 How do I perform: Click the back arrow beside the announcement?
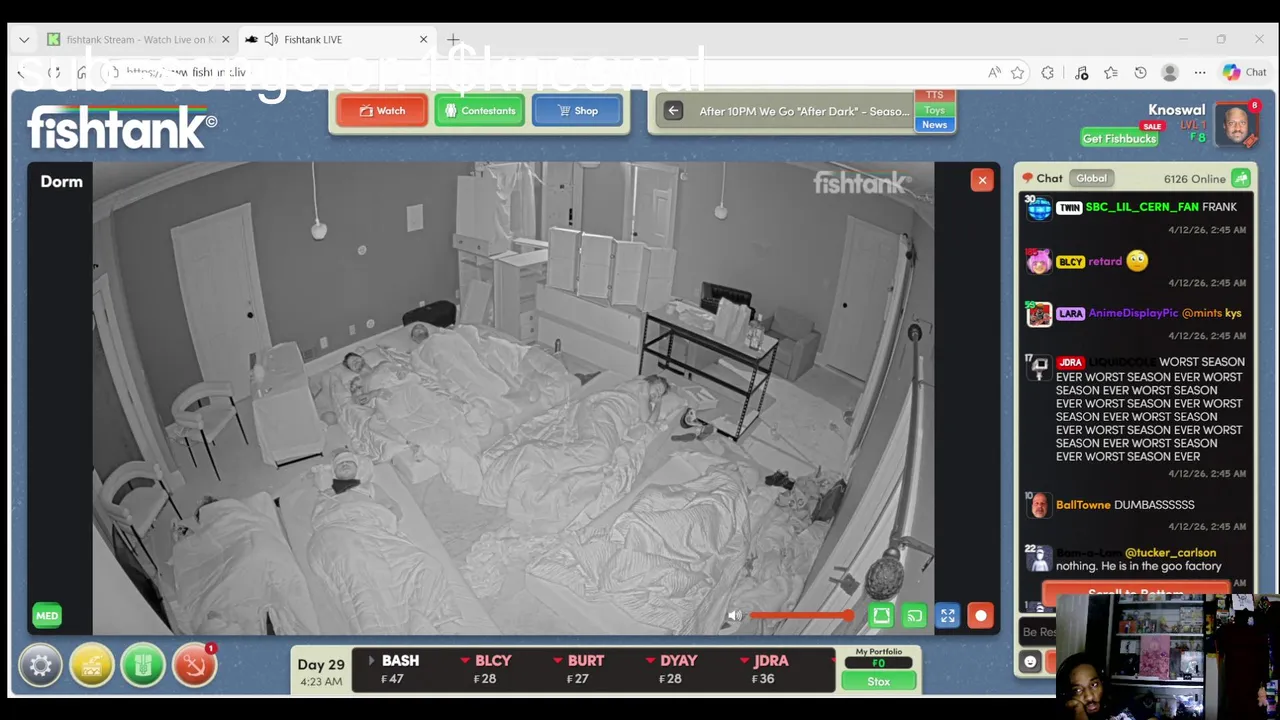coord(673,111)
